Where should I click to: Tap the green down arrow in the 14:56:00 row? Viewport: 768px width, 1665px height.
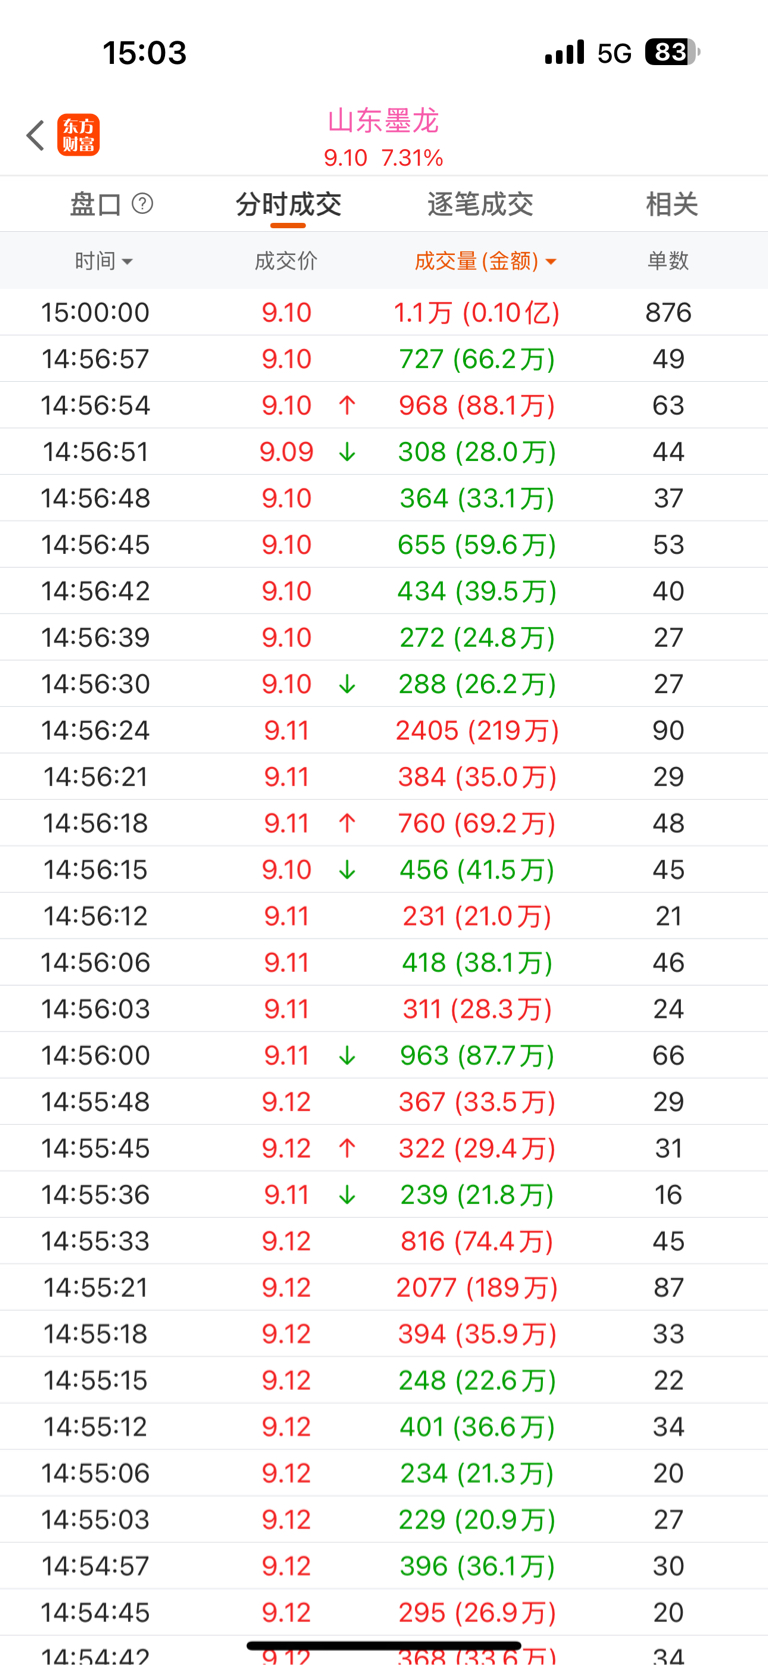(x=347, y=1055)
